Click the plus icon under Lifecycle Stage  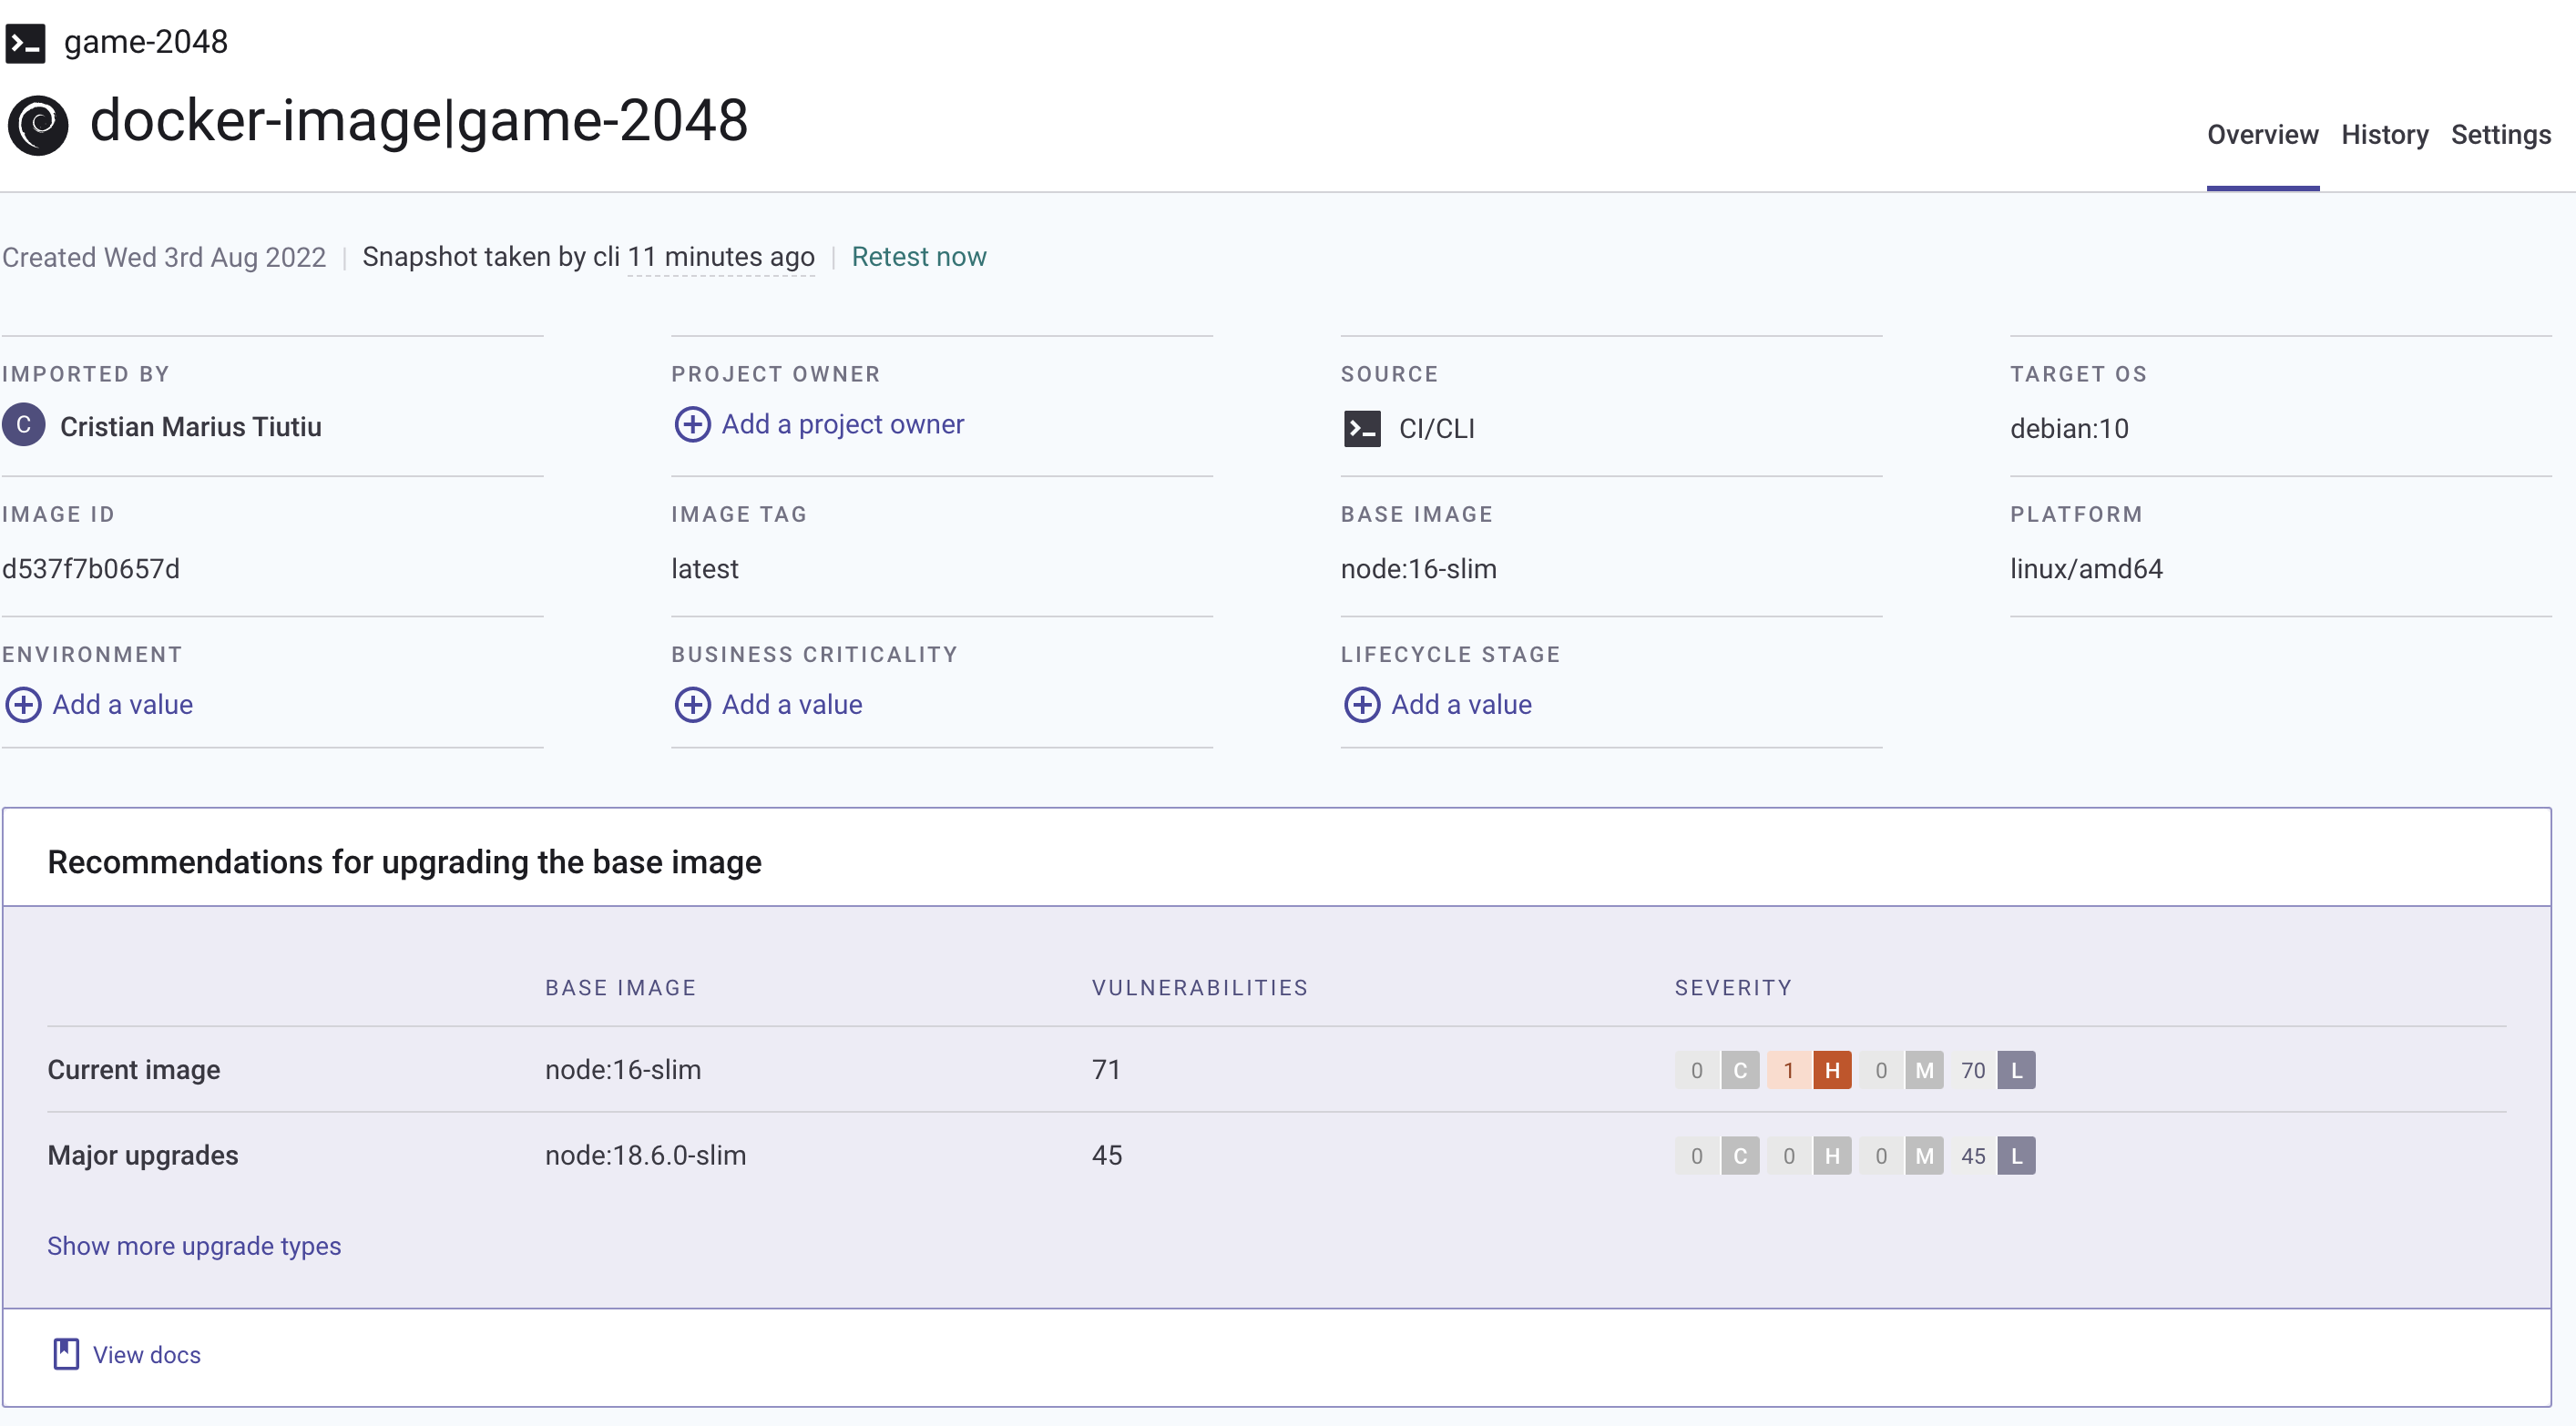pyautogui.click(x=1362, y=704)
